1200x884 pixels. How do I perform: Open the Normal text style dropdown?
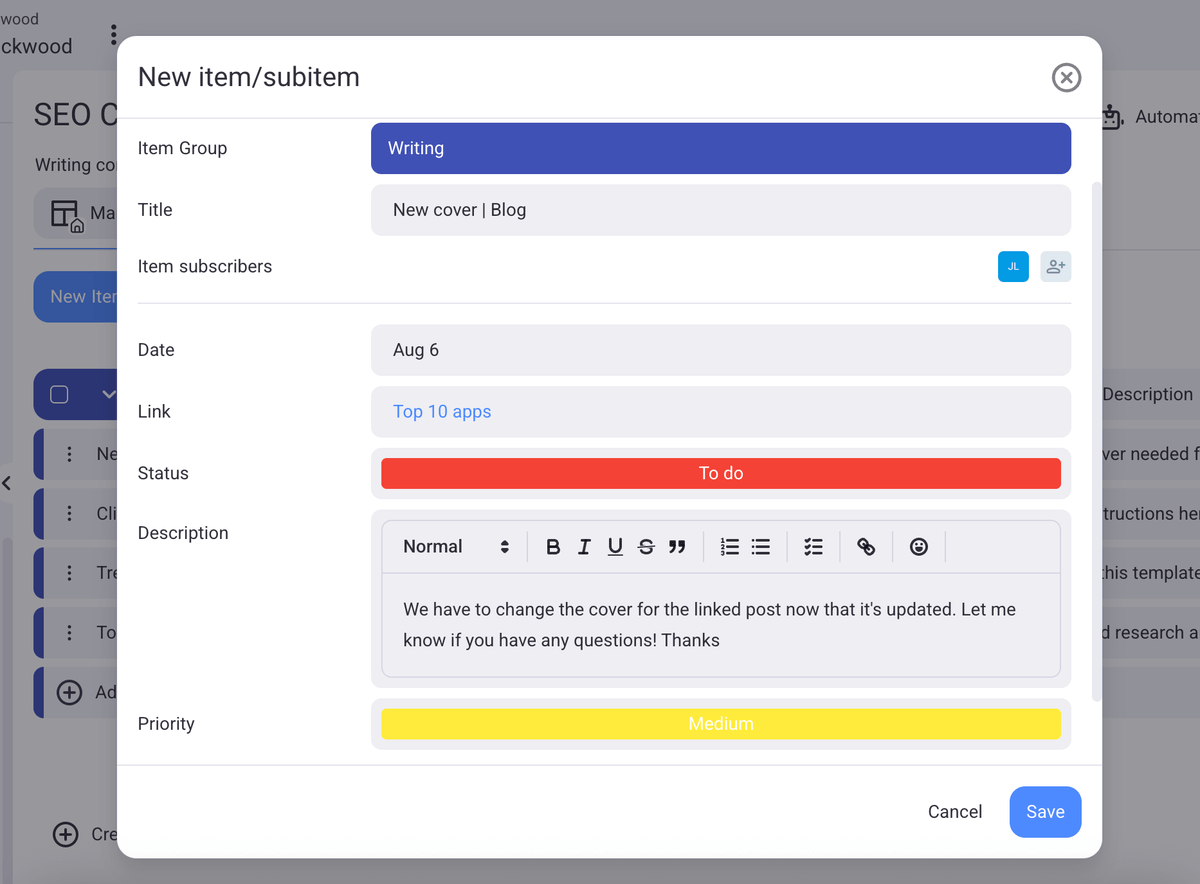click(x=453, y=546)
